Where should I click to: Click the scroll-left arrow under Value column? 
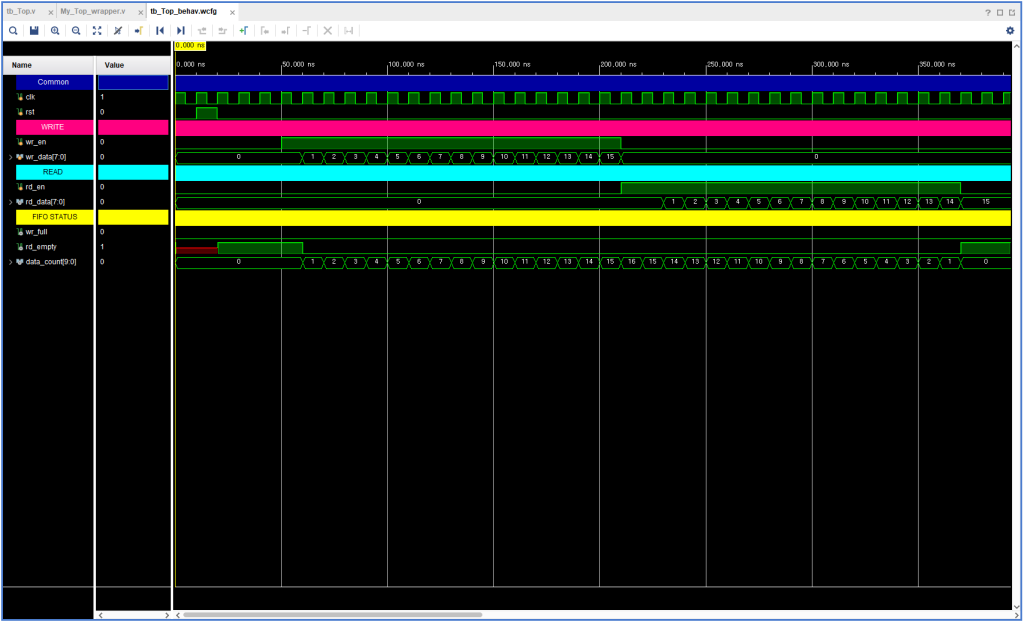pyautogui.click(x=101, y=615)
